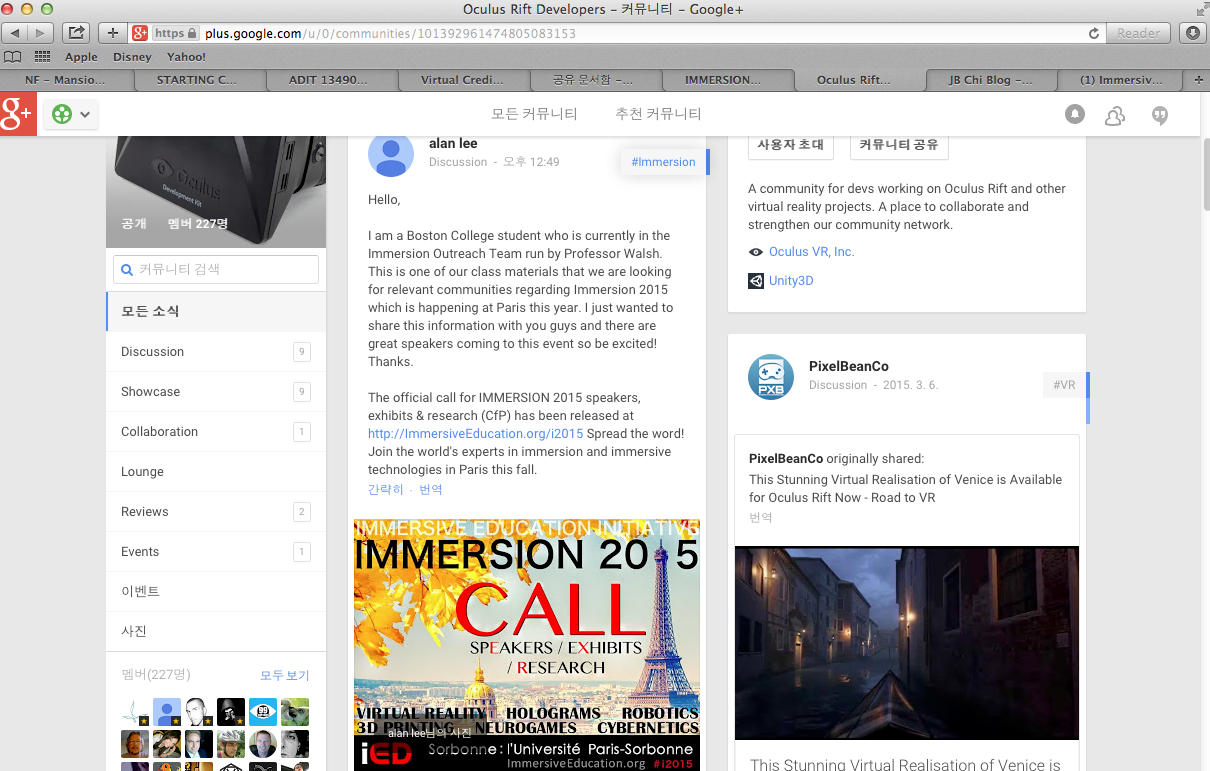Select the 사진 sidebar item
Viewport: 1210px width, 771px height.
[x=216, y=631]
